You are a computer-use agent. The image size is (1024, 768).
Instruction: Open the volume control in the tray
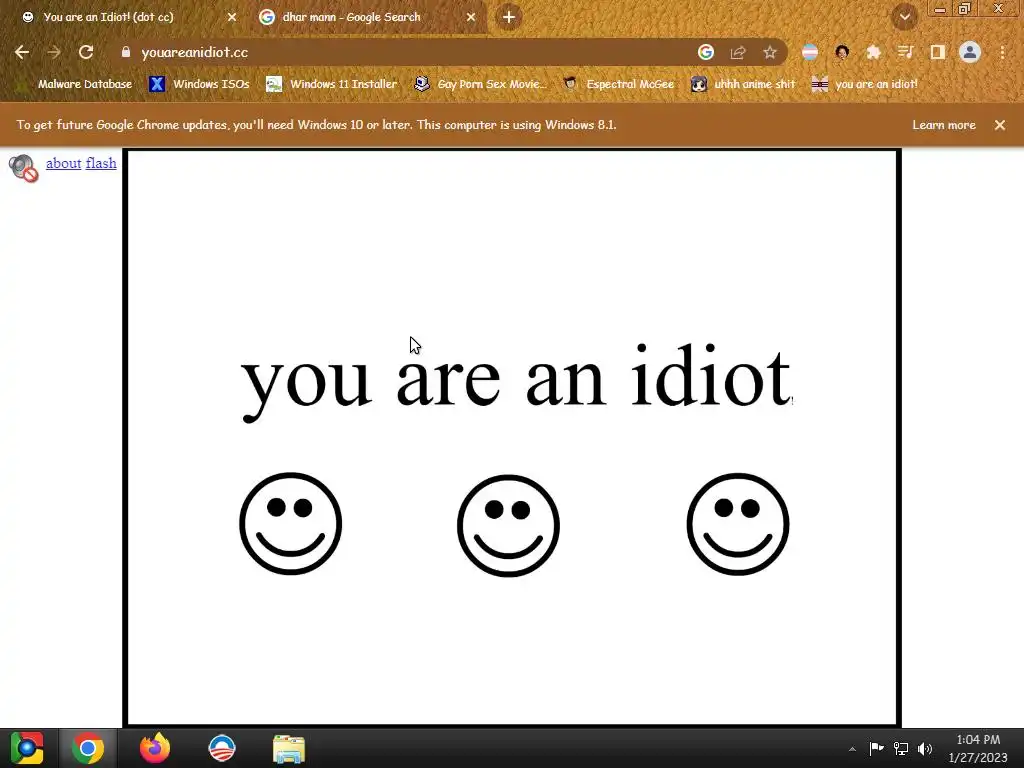tap(925, 748)
